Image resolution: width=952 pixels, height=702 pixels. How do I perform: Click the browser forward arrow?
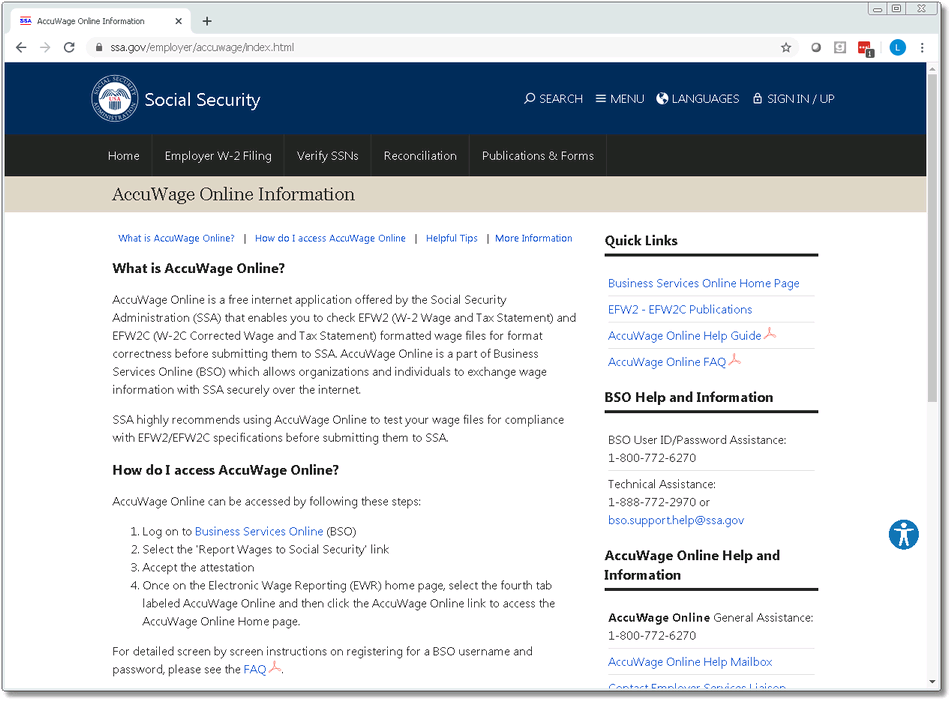(45, 47)
